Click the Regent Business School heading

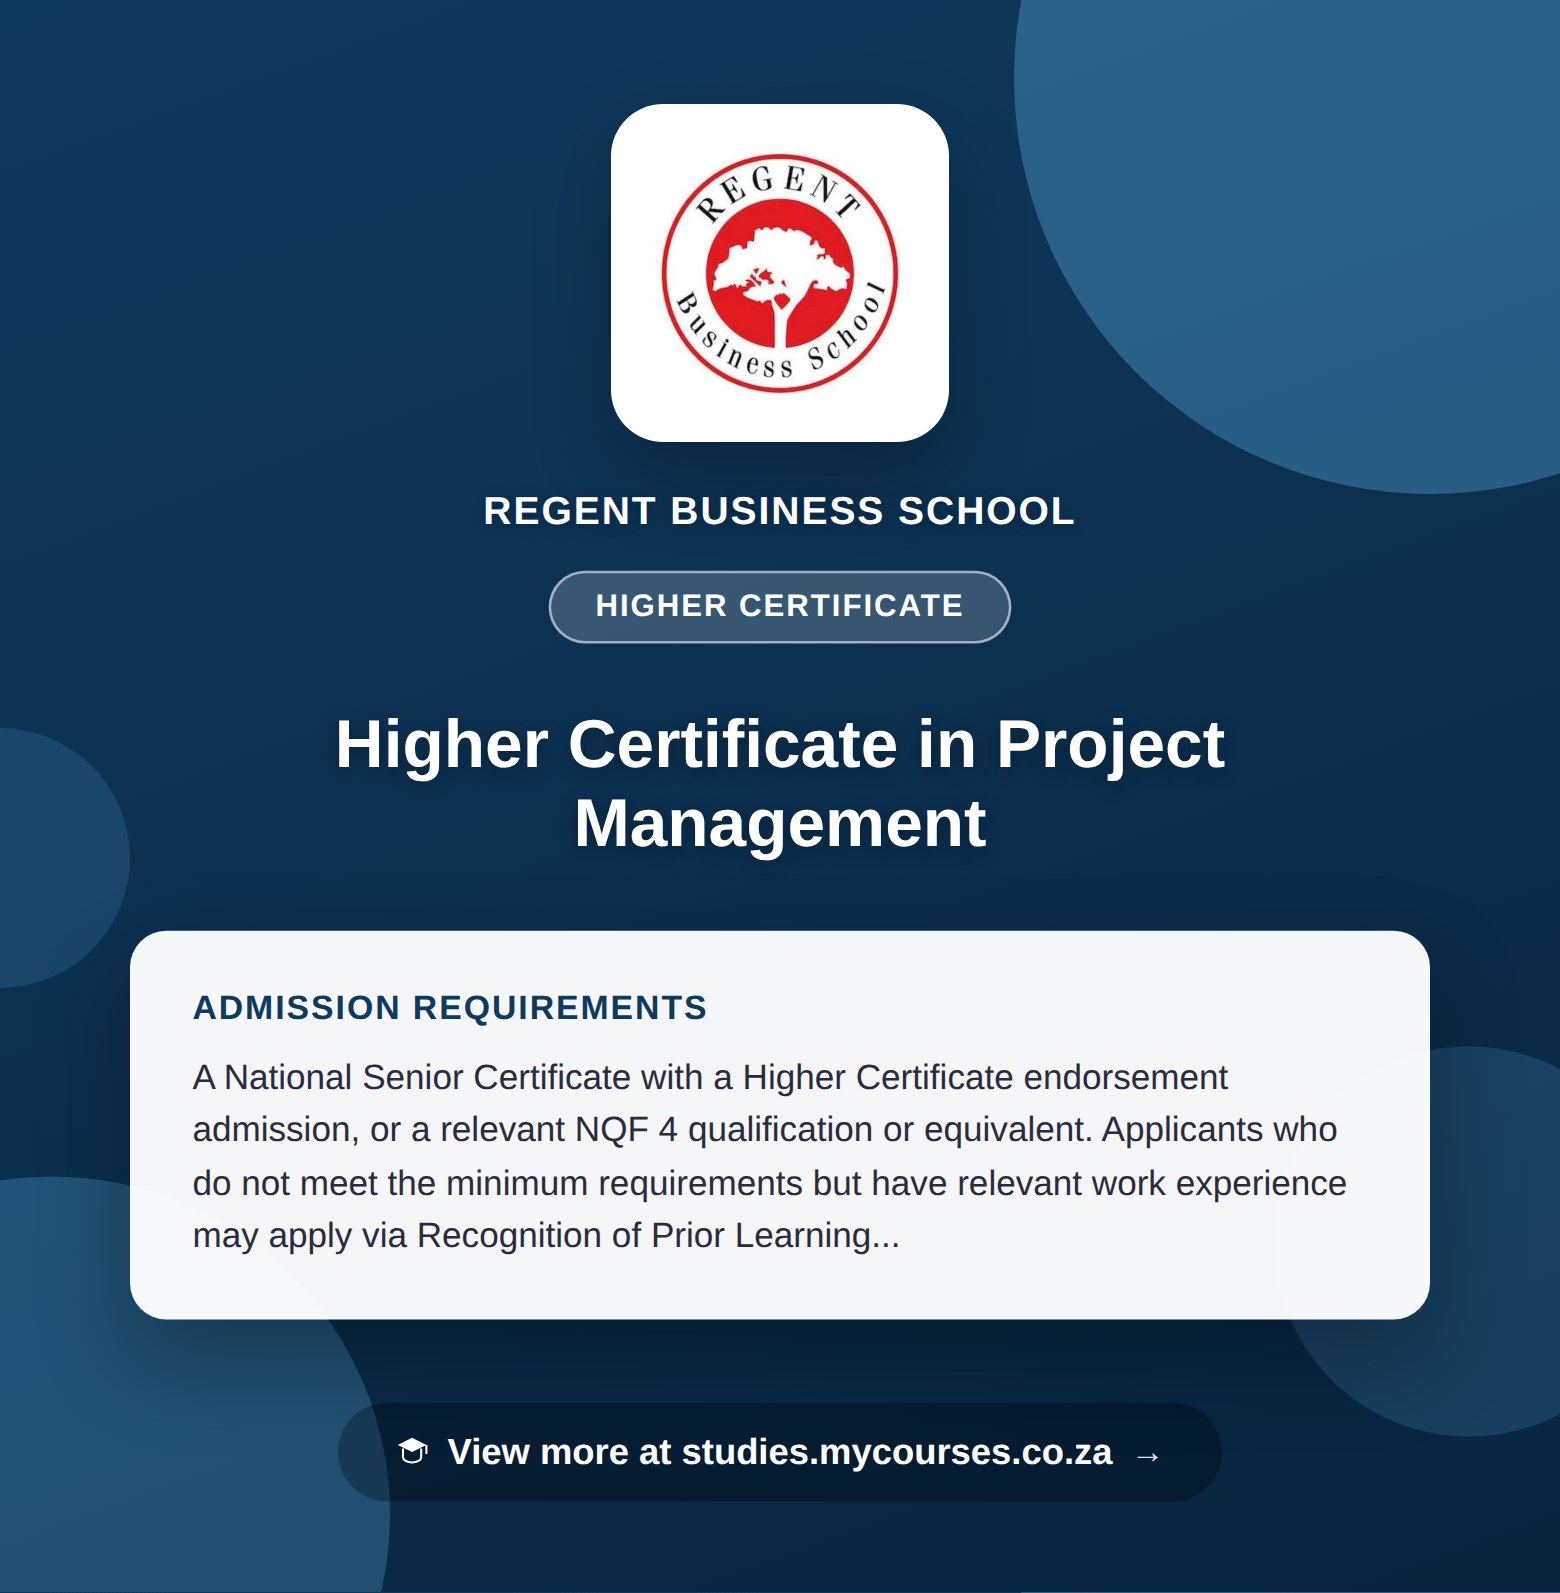pyautogui.click(x=780, y=511)
